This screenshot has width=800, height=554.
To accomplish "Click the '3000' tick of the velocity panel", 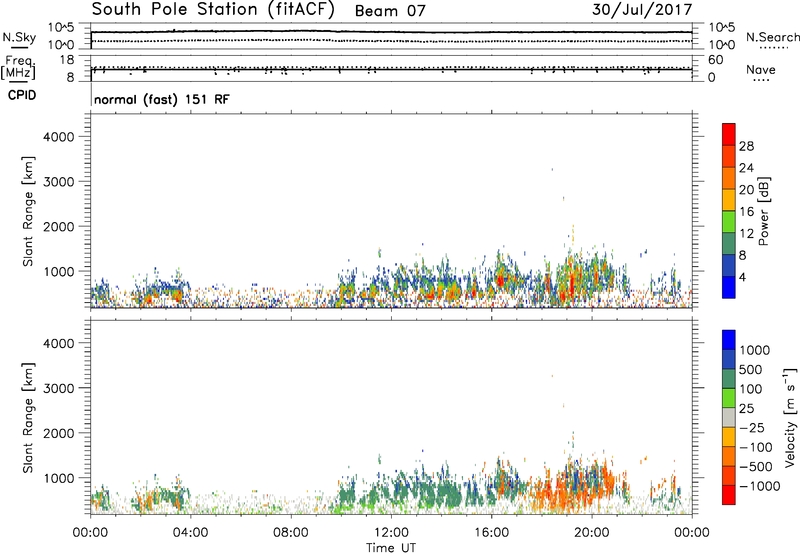I will (x=59, y=388).
